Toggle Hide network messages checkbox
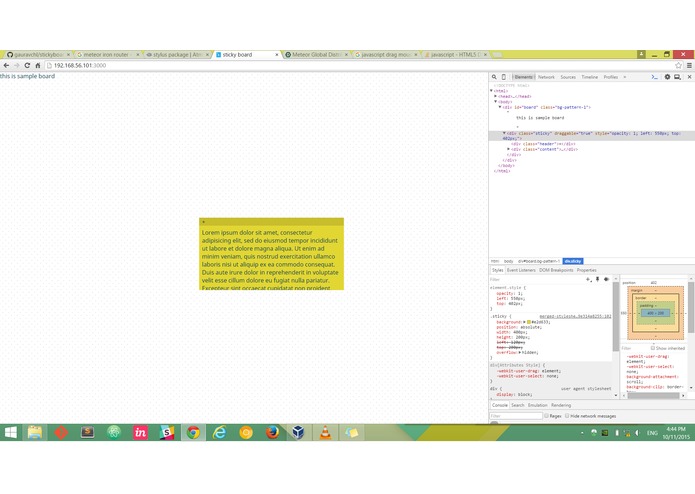The image size is (695, 494). (567, 416)
